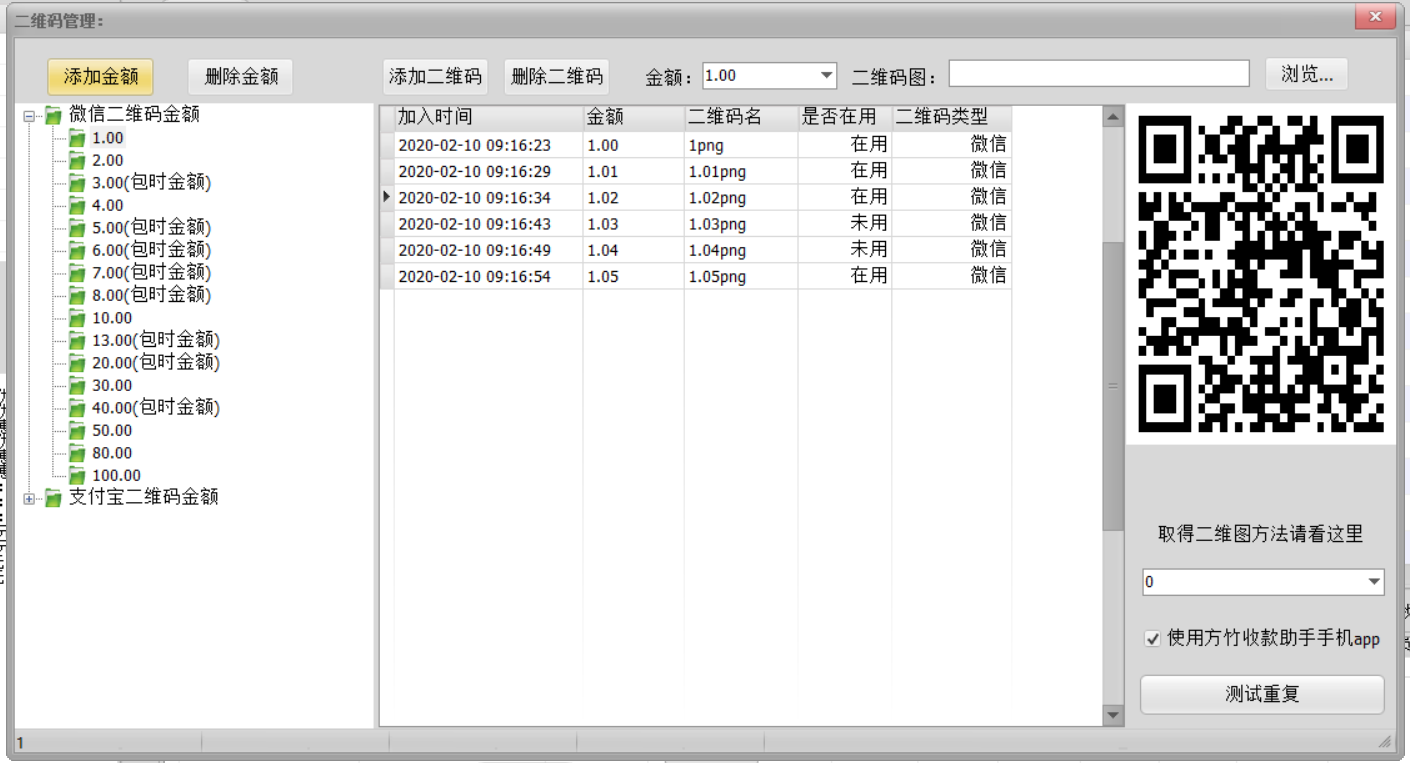
Task: Click folder icon of 微信二维码金额 node
Action: click(x=53, y=116)
